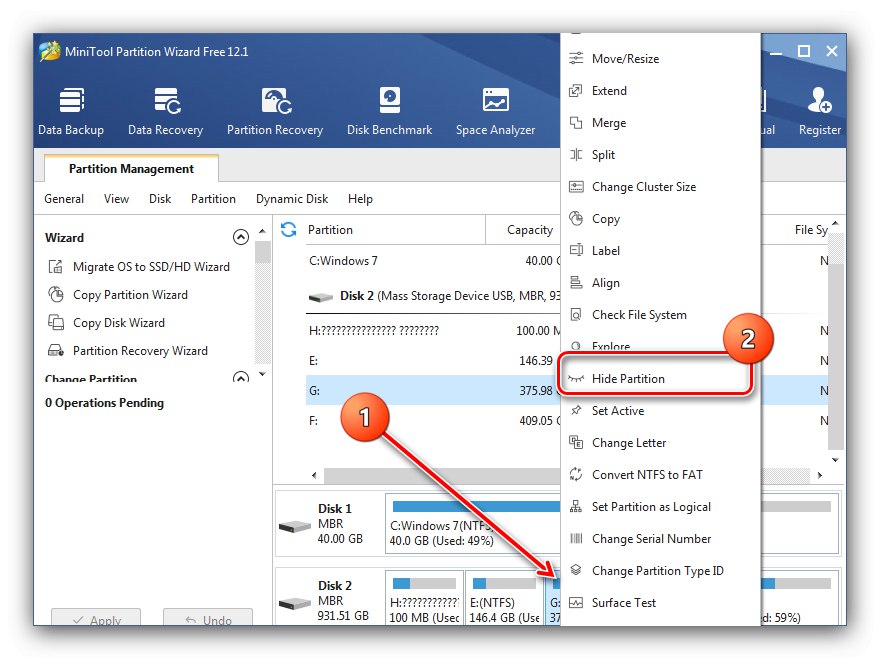The image size is (880, 659).
Task: Open the Help menu
Action: tap(360, 199)
